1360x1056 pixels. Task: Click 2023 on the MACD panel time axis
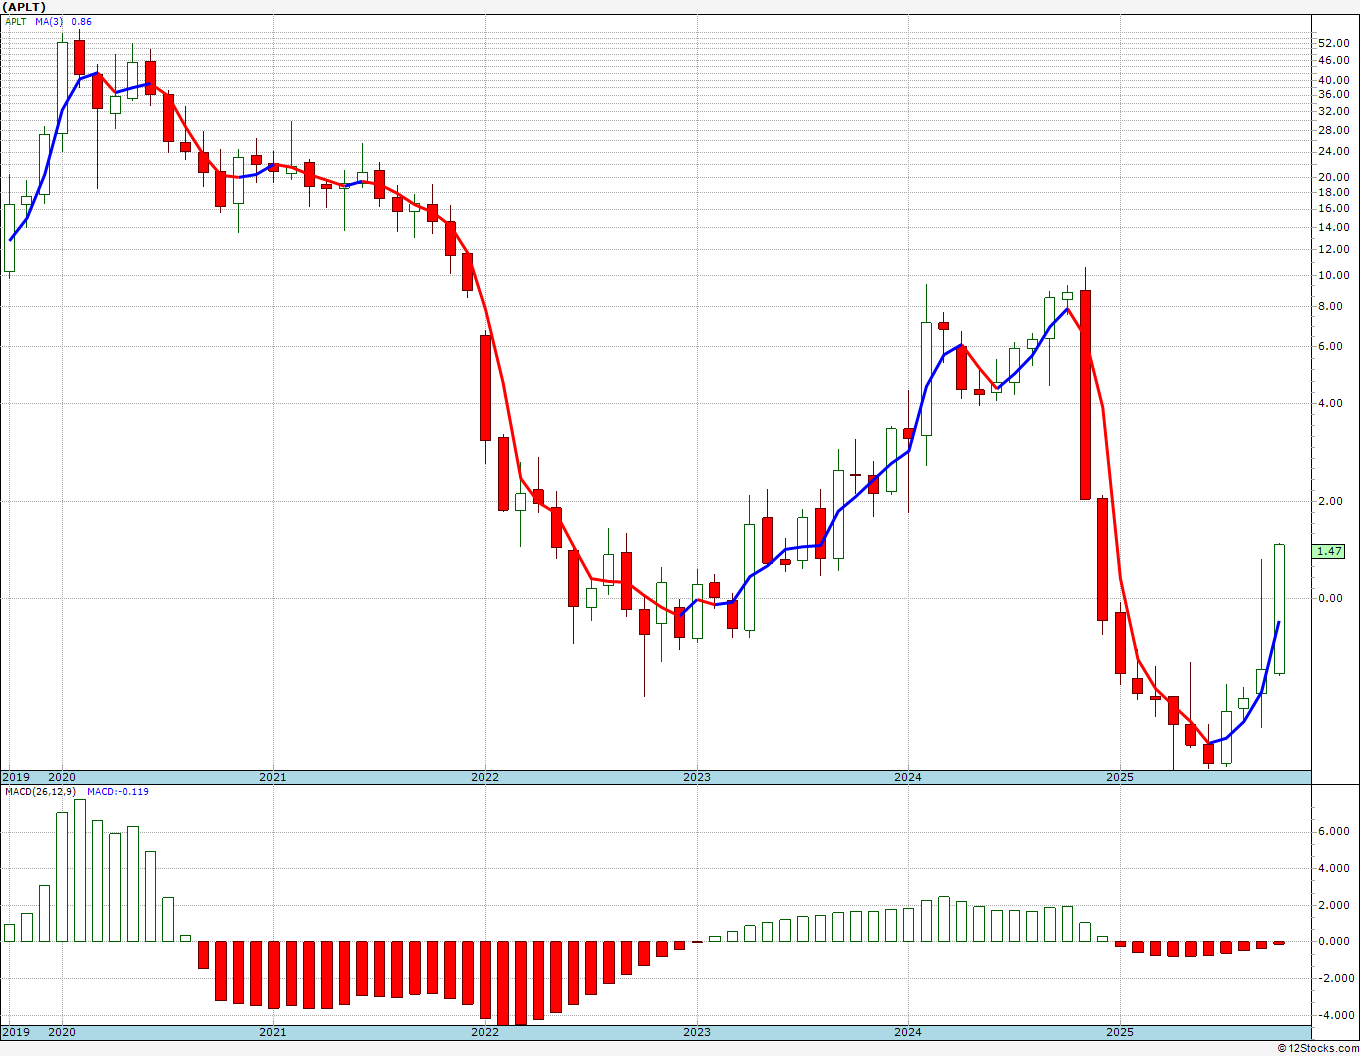(697, 1032)
